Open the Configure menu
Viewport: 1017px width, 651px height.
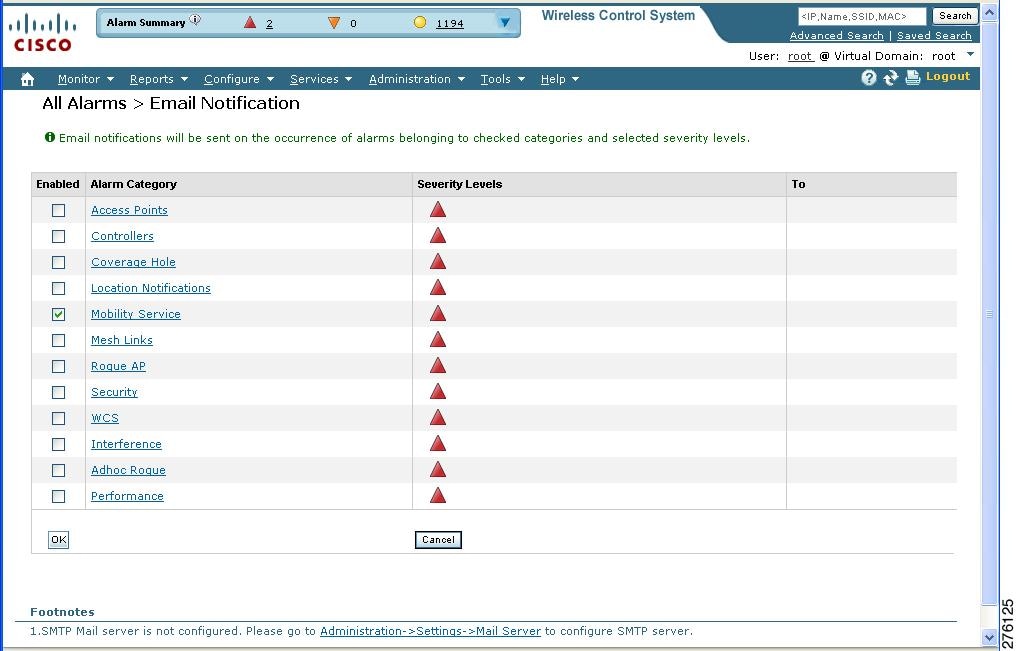coord(239,79)
